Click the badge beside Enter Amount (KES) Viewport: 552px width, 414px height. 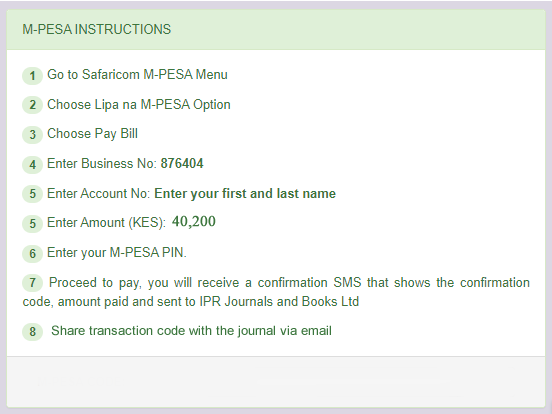tap(32, 224)
